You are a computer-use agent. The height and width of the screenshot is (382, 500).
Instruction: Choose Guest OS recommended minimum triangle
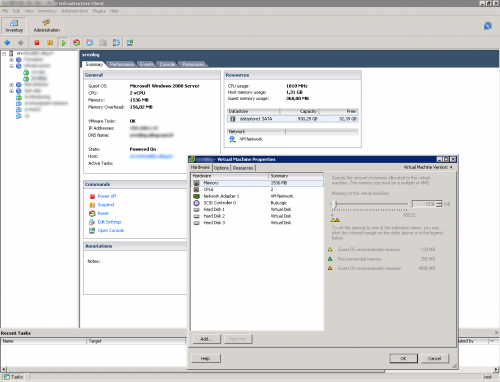pos(330,249)
